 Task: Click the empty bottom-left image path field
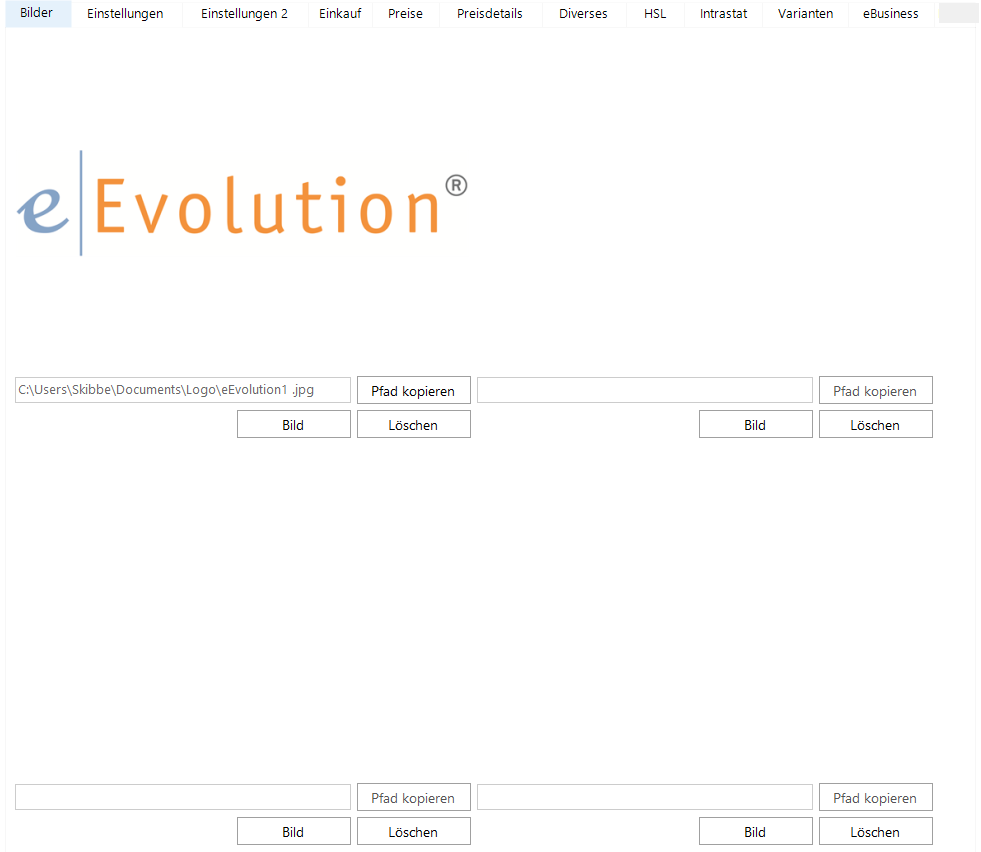coord(183,797)
